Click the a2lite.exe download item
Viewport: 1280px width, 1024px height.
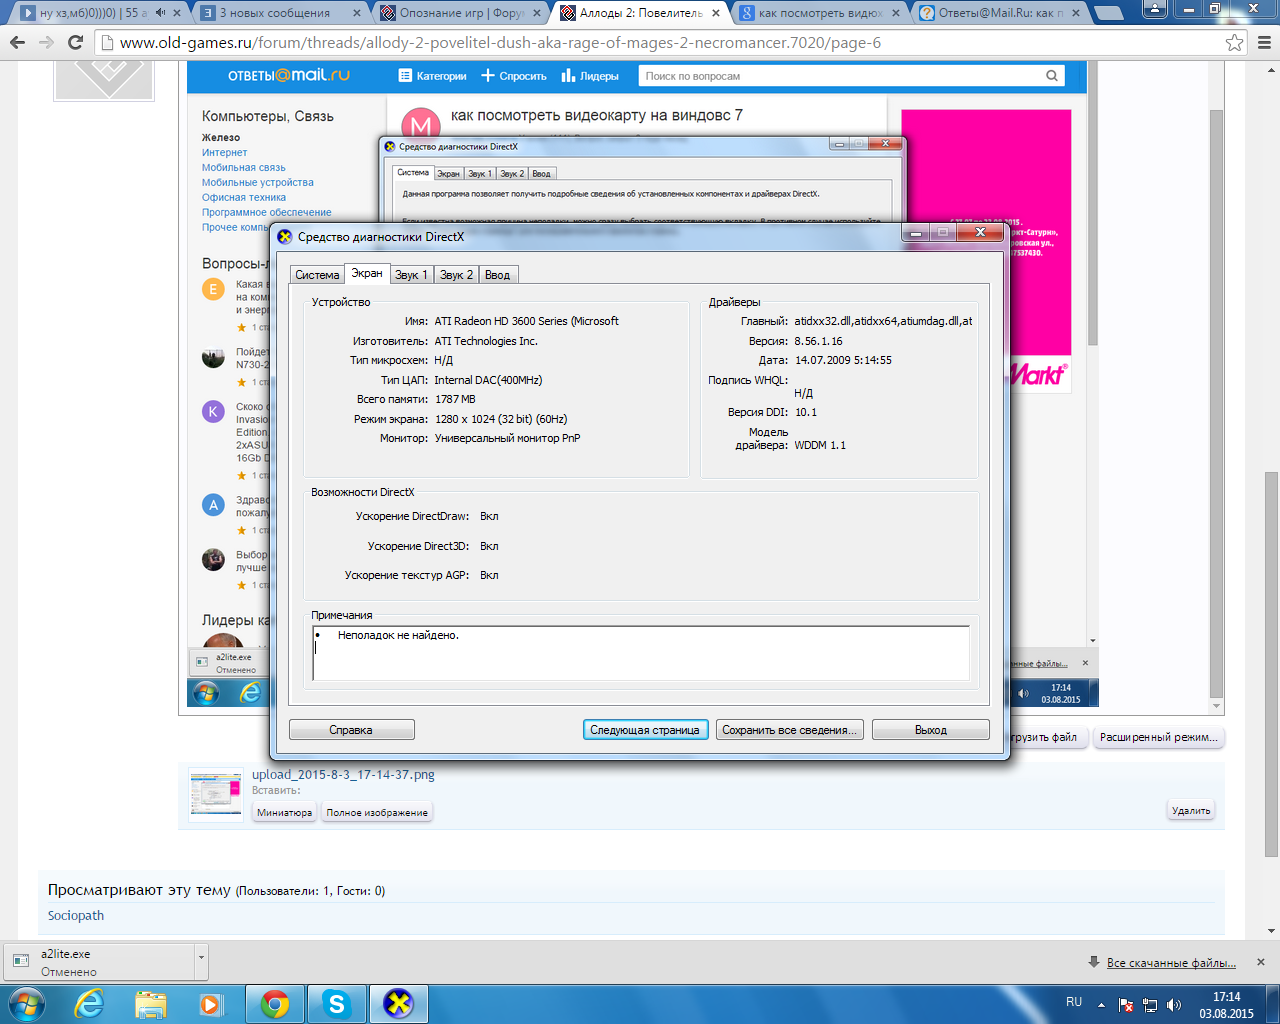point(99,962)
